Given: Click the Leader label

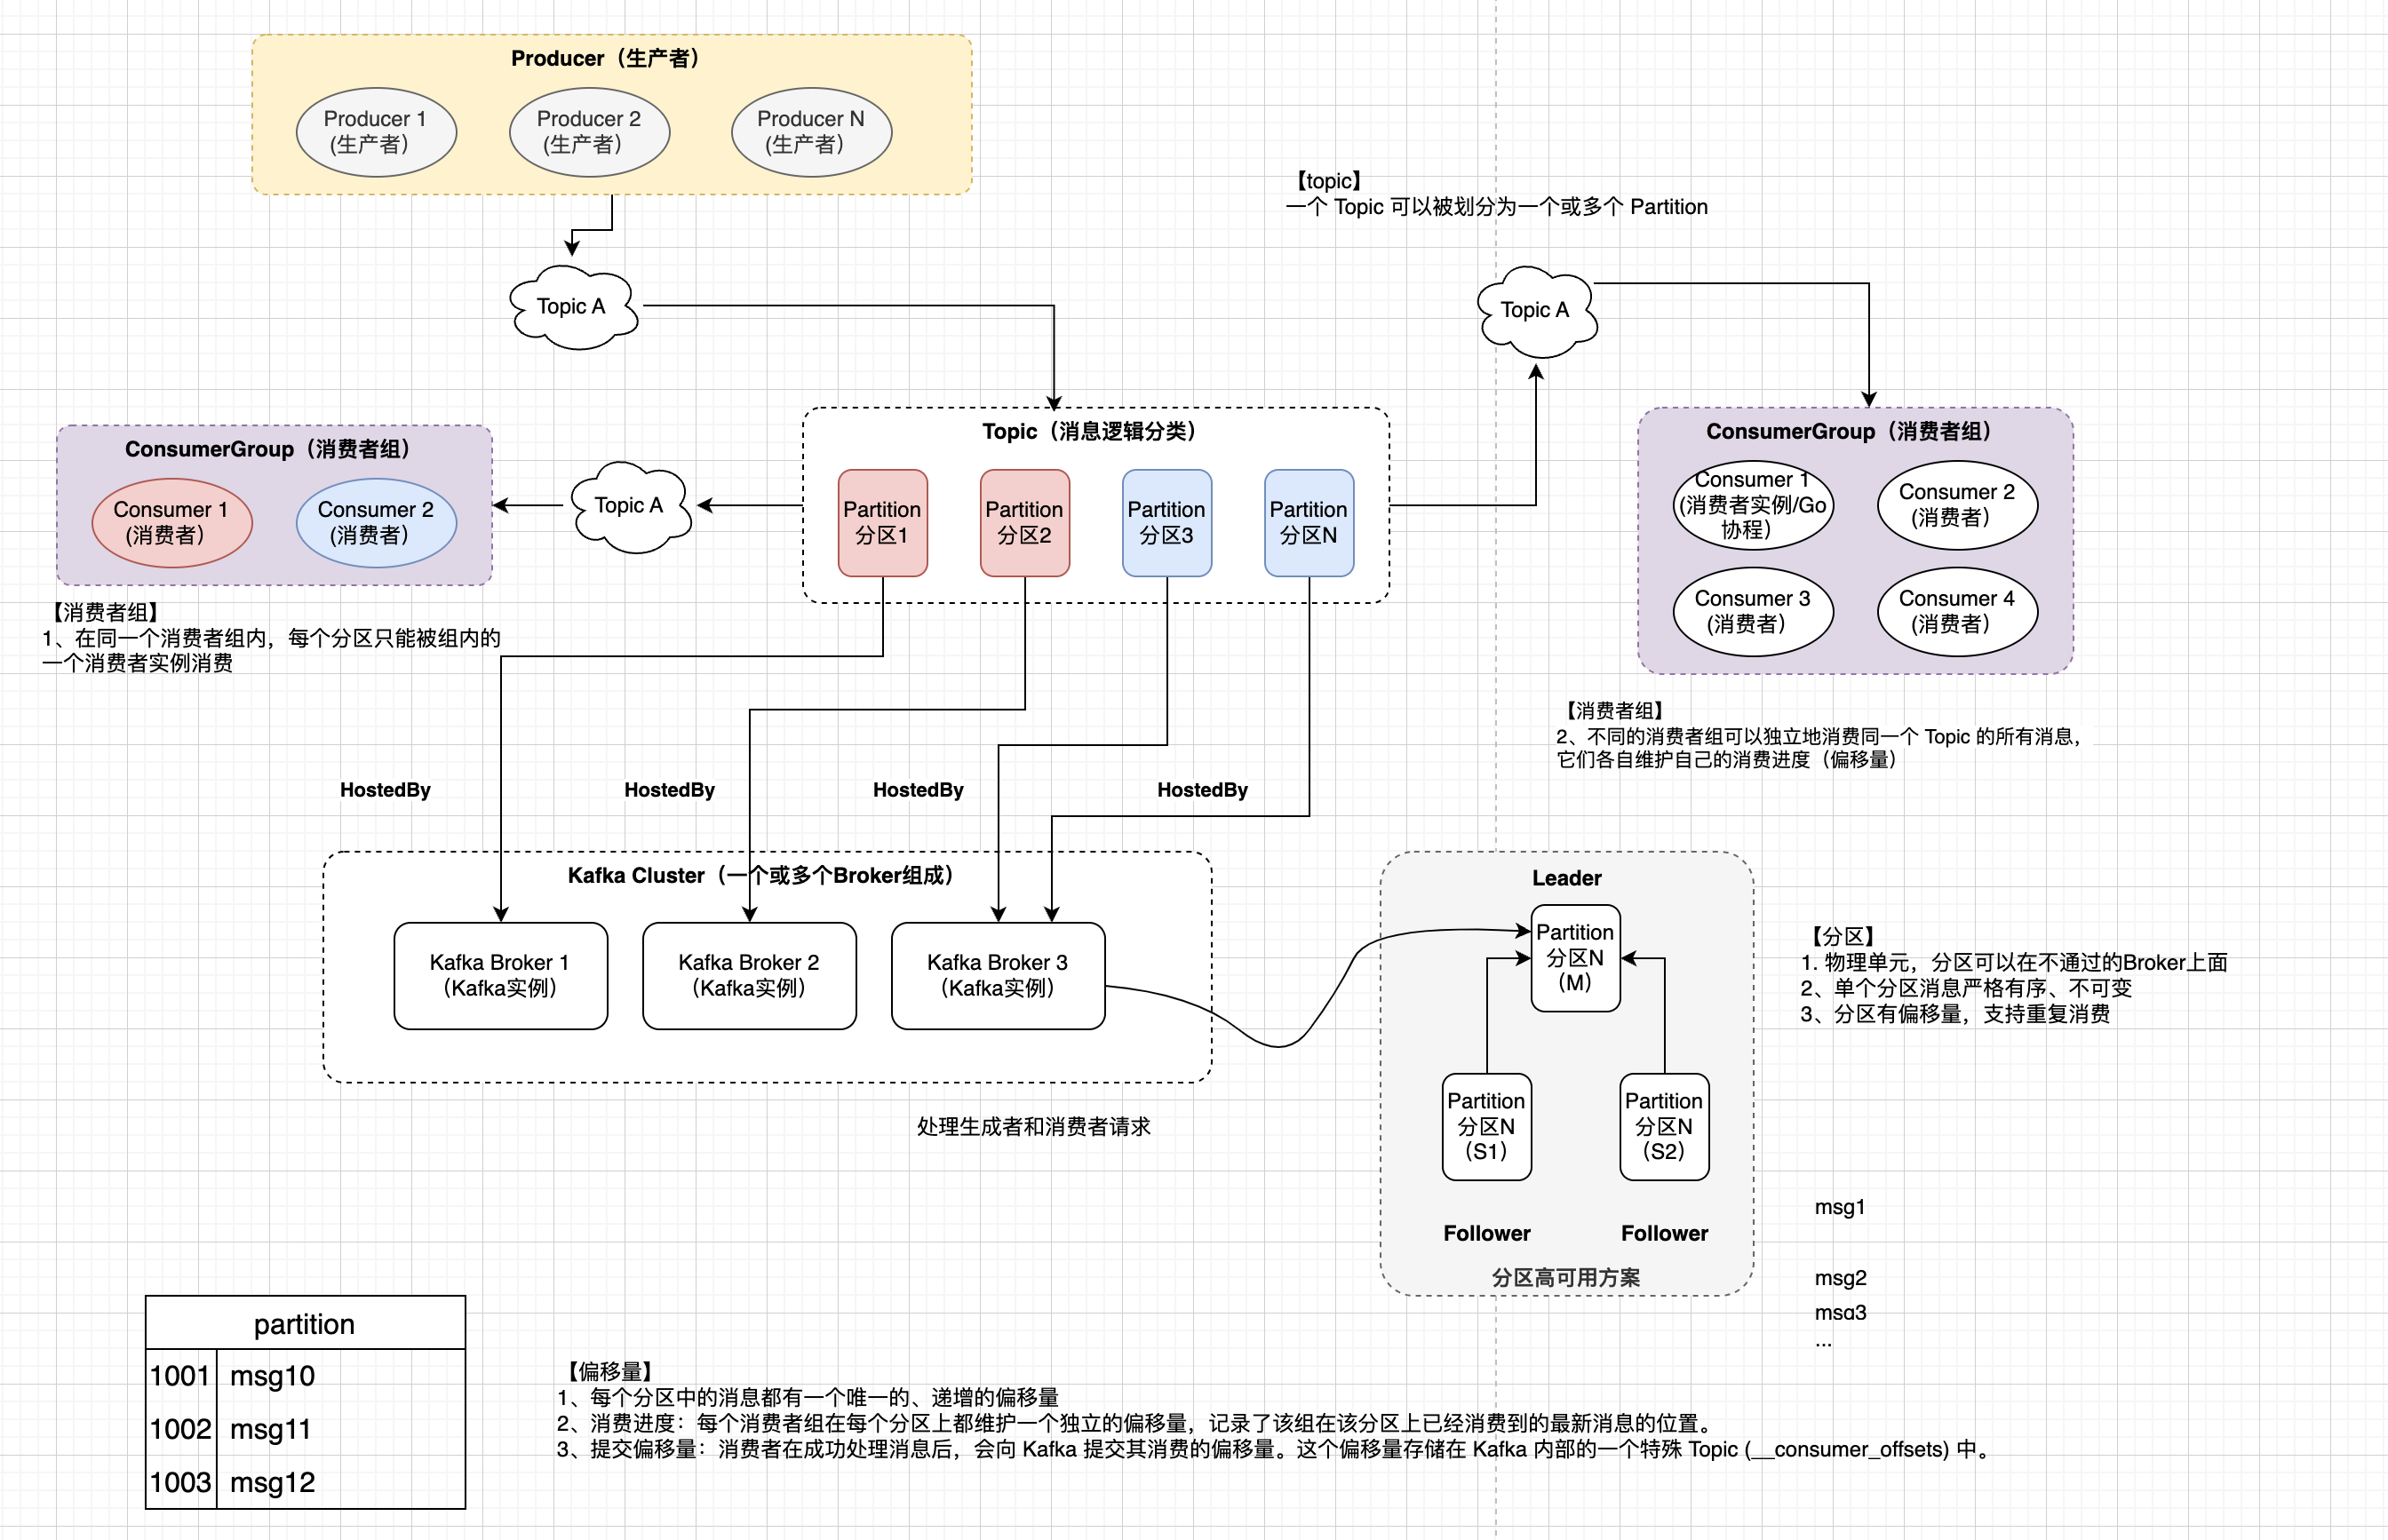Looking at the screenshot, I should coord(1567,878).
